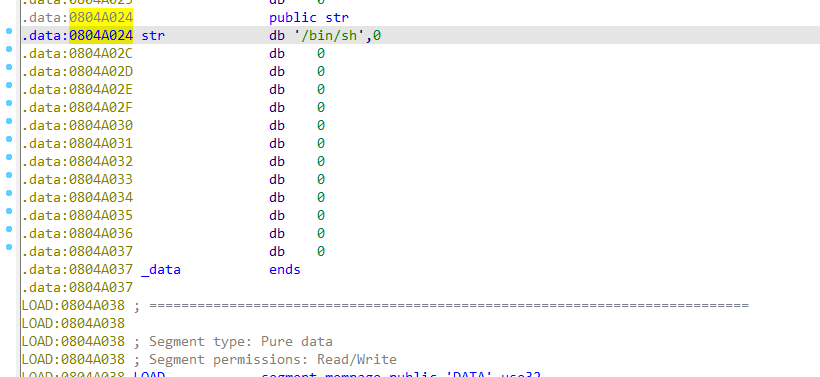The image size is (820, 377).
Task: Set breakpoint dot beside address 0804A035
Action: 9,211
